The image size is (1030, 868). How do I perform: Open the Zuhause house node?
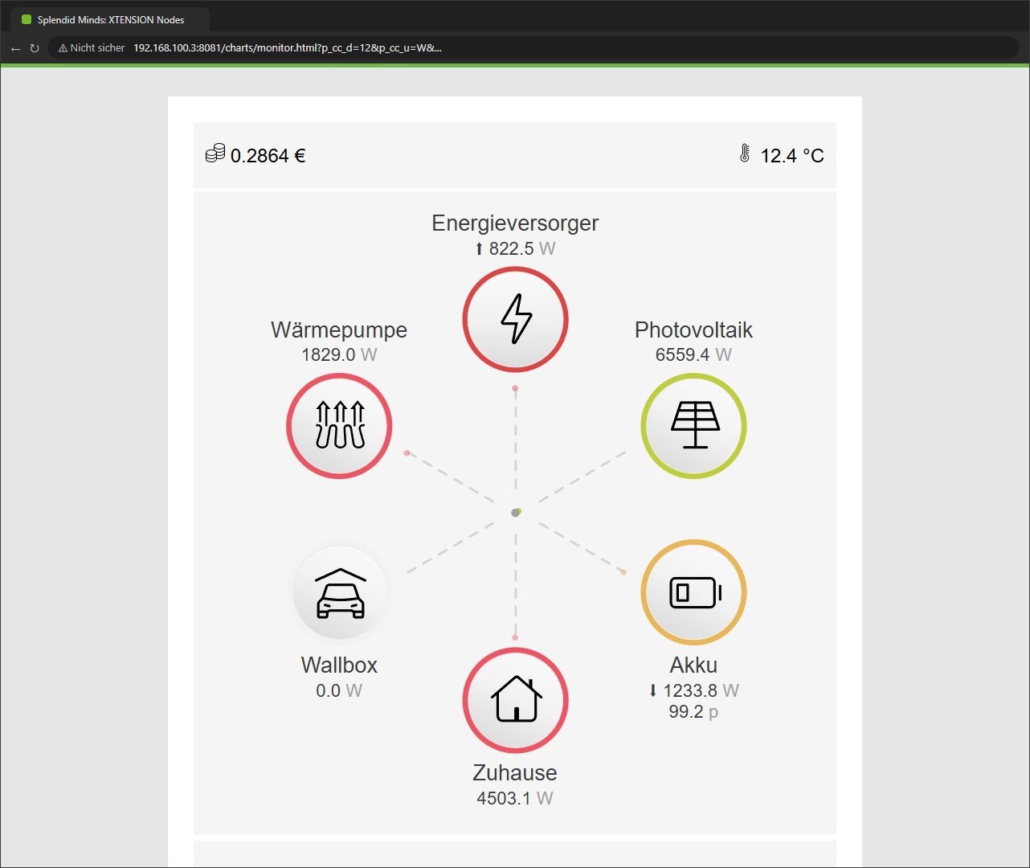[516, 700]
